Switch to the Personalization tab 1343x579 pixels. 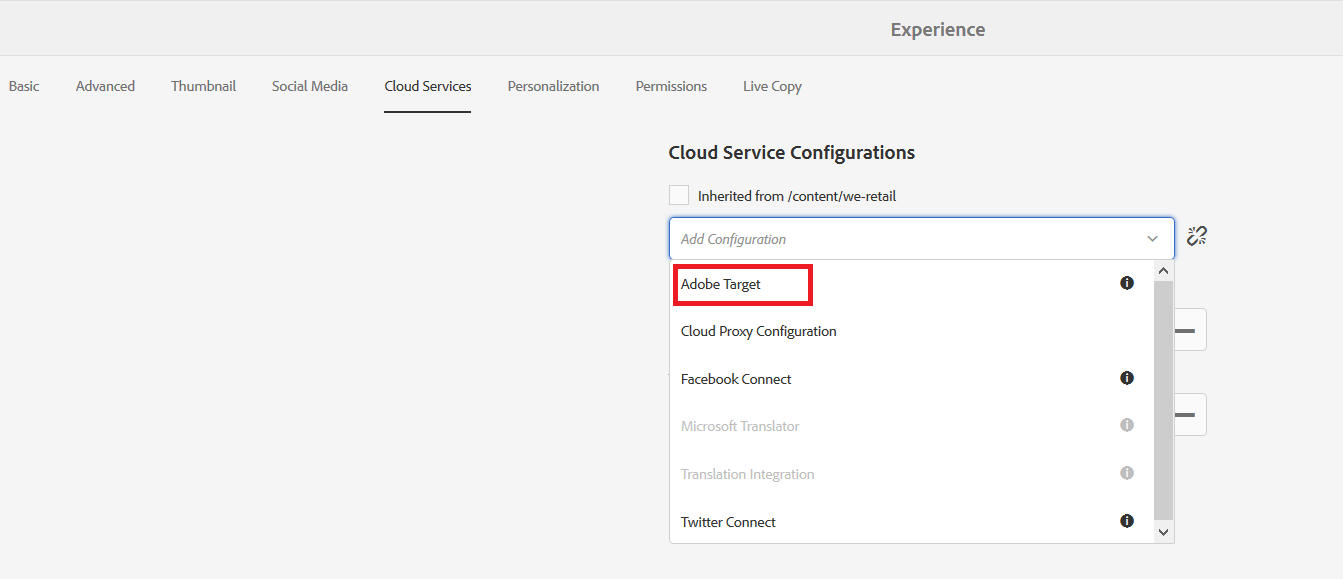[x=553, y=86]
